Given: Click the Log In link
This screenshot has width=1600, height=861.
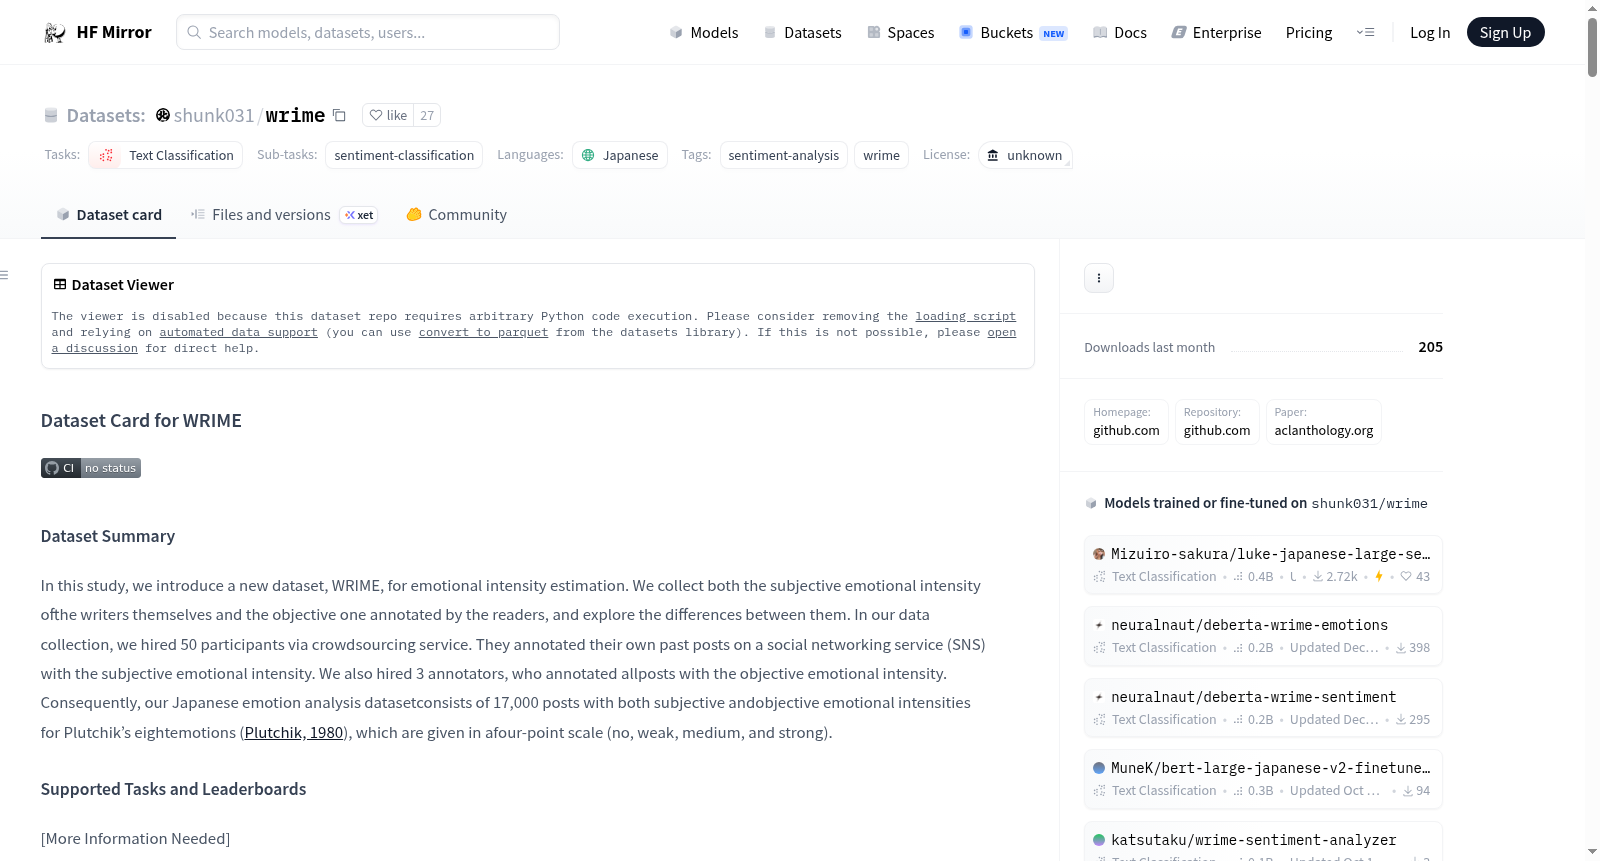Looking at the screenshot, I should [x=1430, y=32].
